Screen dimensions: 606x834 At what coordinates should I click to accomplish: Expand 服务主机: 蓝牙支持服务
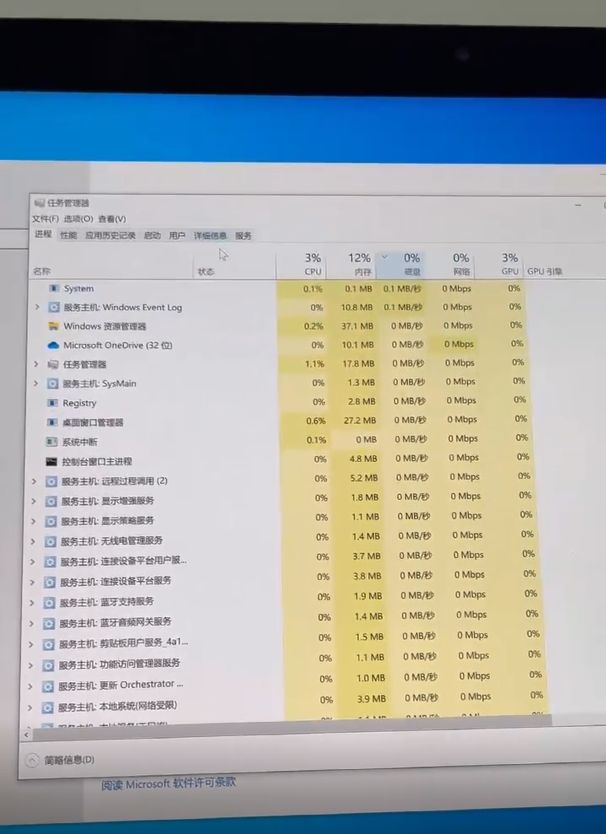31,603
